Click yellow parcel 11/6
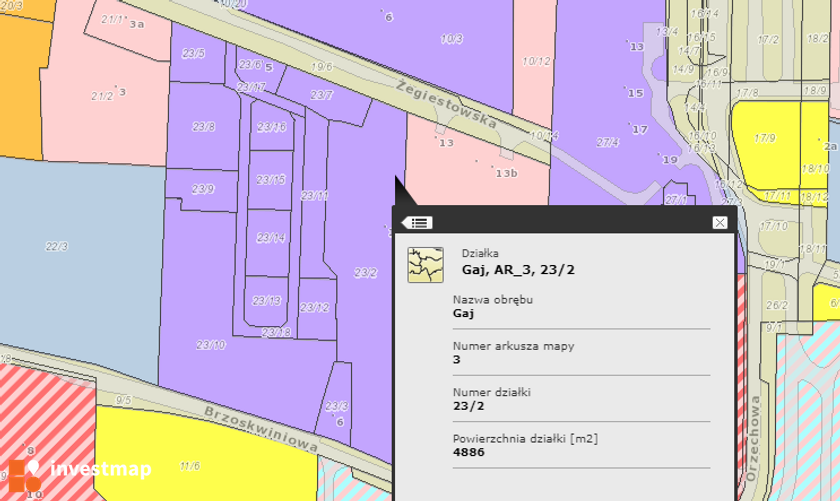The width and height of the screenshot is (840, 501). [x=190, y=466]
